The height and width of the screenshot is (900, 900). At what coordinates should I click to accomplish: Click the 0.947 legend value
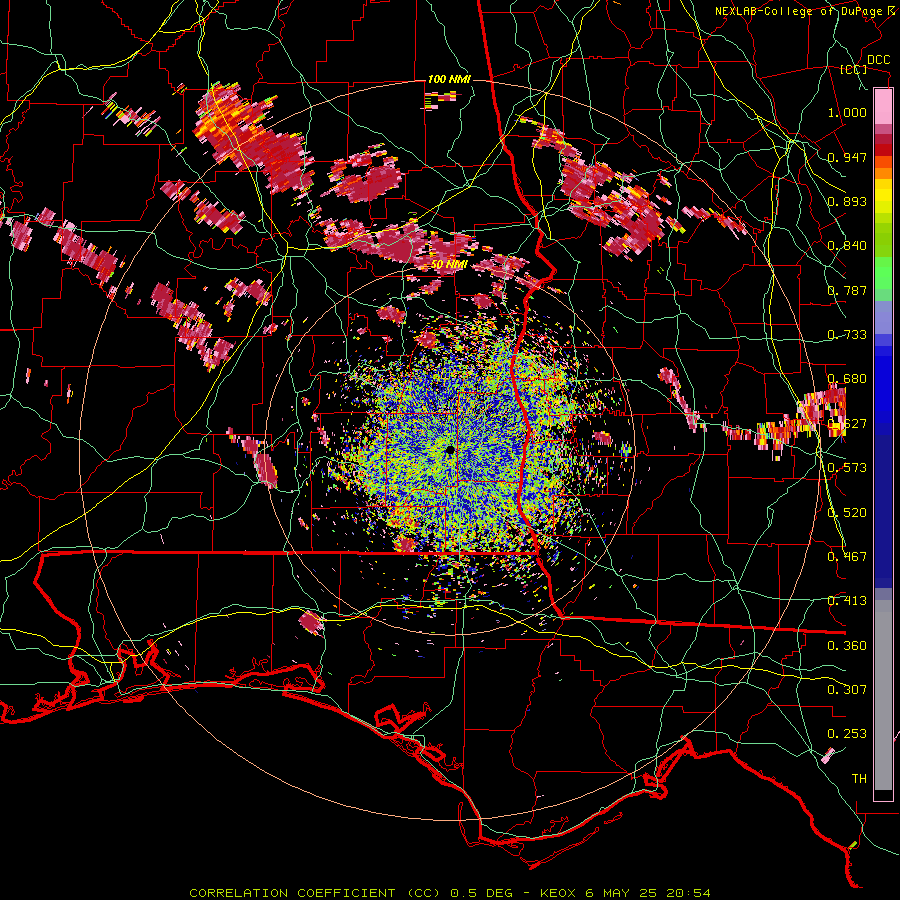(847, 157)
